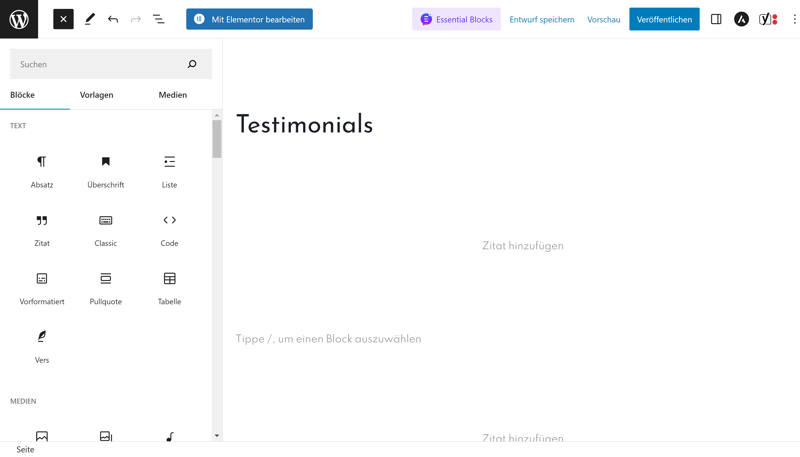Click the WordPress logo icon
This screenshot has width=800, height=457.
click(x=19, y=19)
